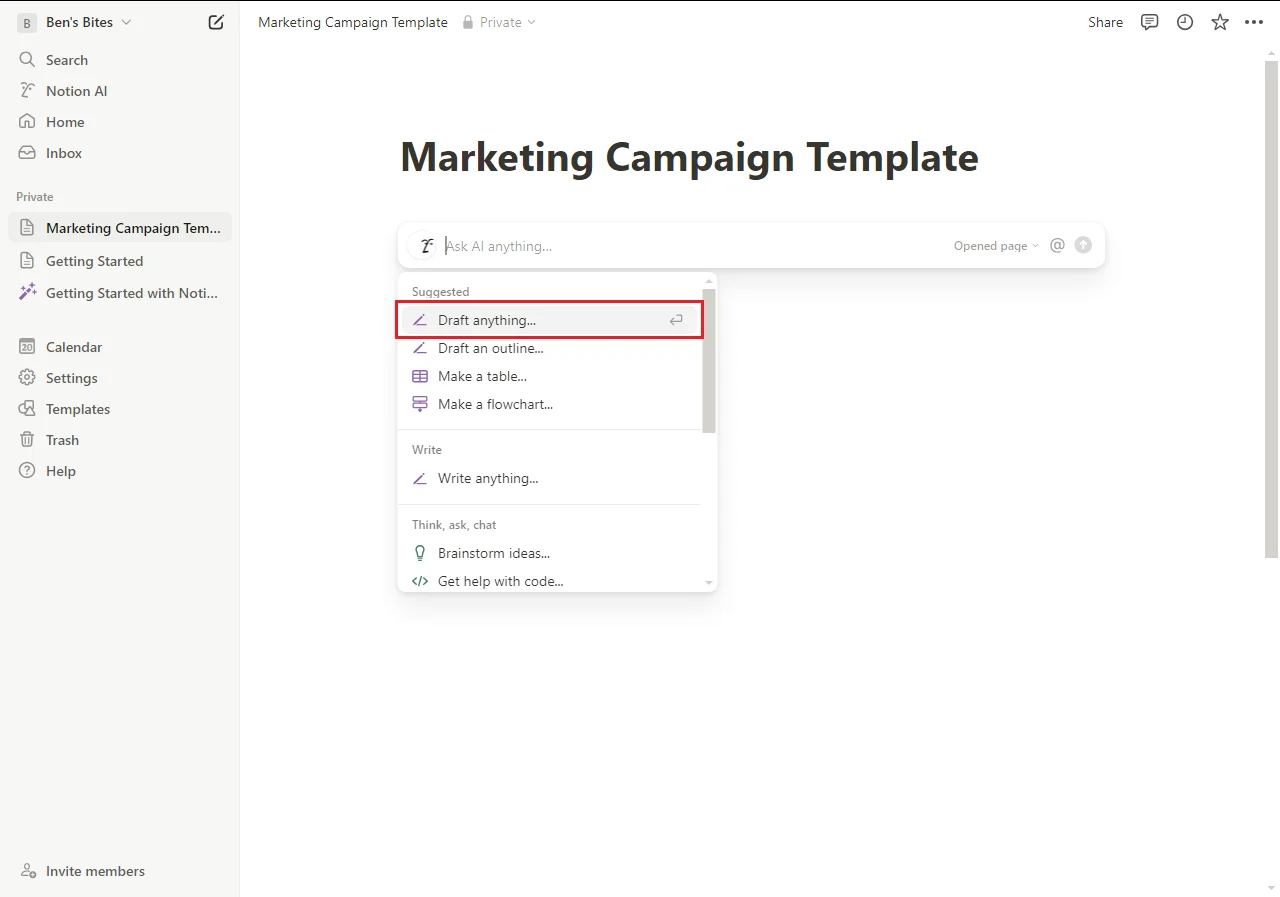Image resolution: width=1280 pixels, height=897 pixels.
Task: Click the send arrow button in AI box
Action: pyautogui.click(x=1083, y=245)
